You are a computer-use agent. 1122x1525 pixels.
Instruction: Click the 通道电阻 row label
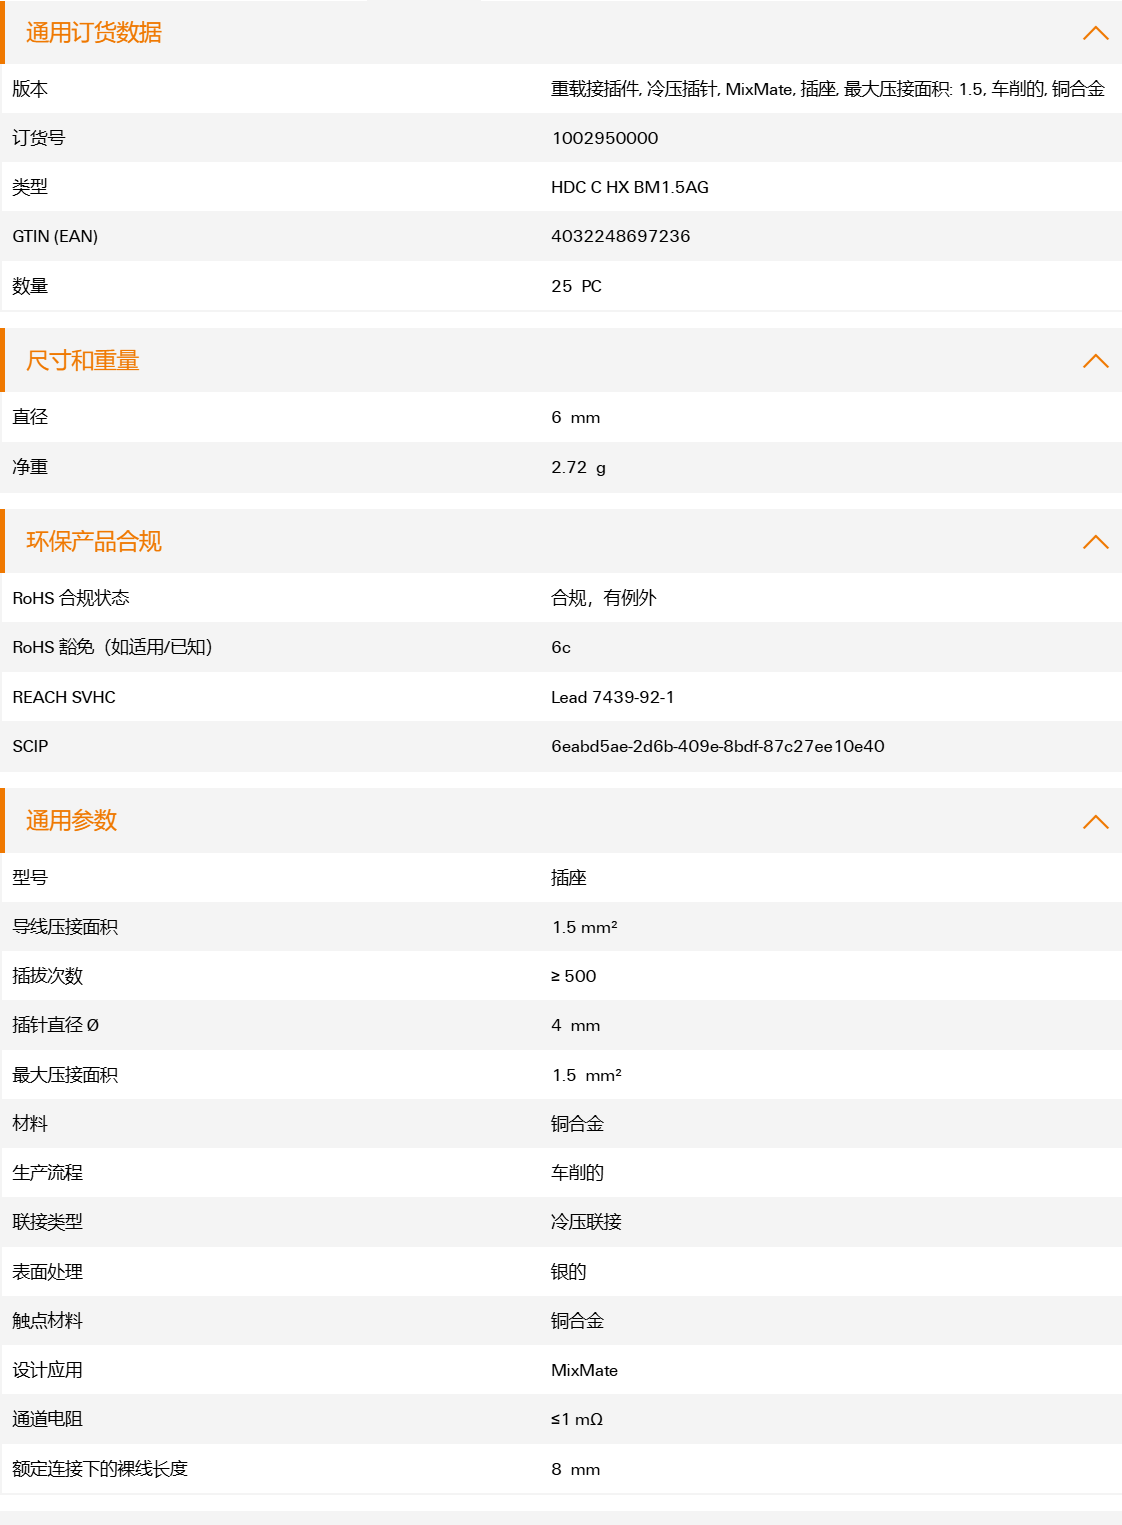[x=48, y=1419]
